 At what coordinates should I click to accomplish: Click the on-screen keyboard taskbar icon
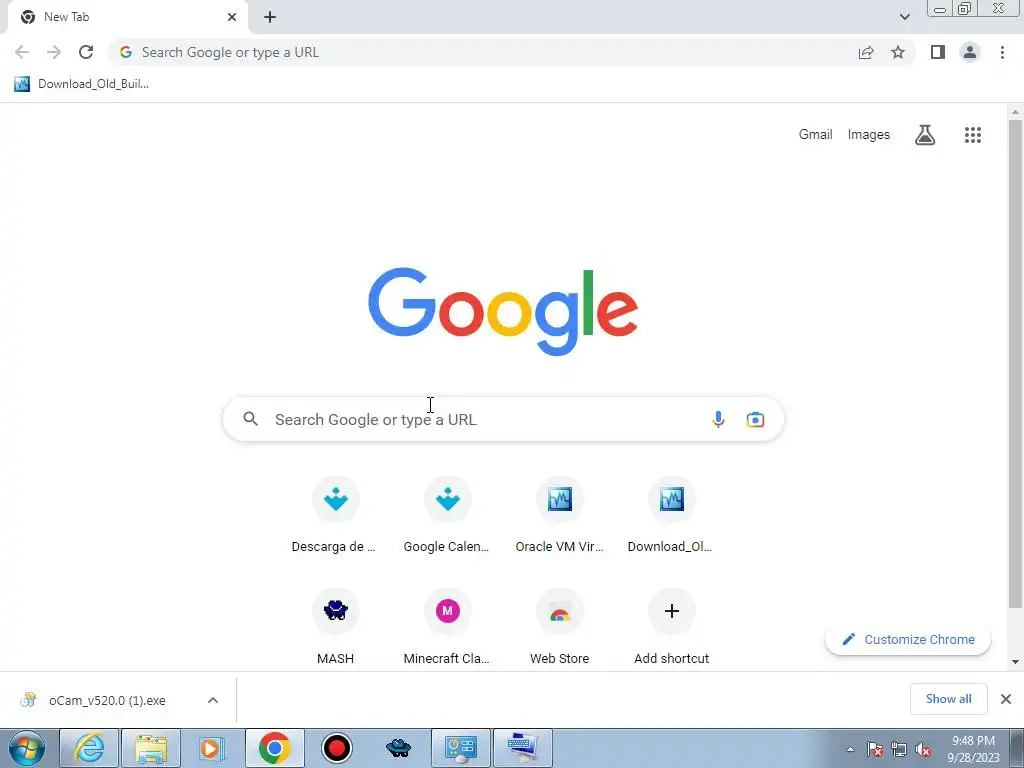pyautogui.click(x=522, y=748)
